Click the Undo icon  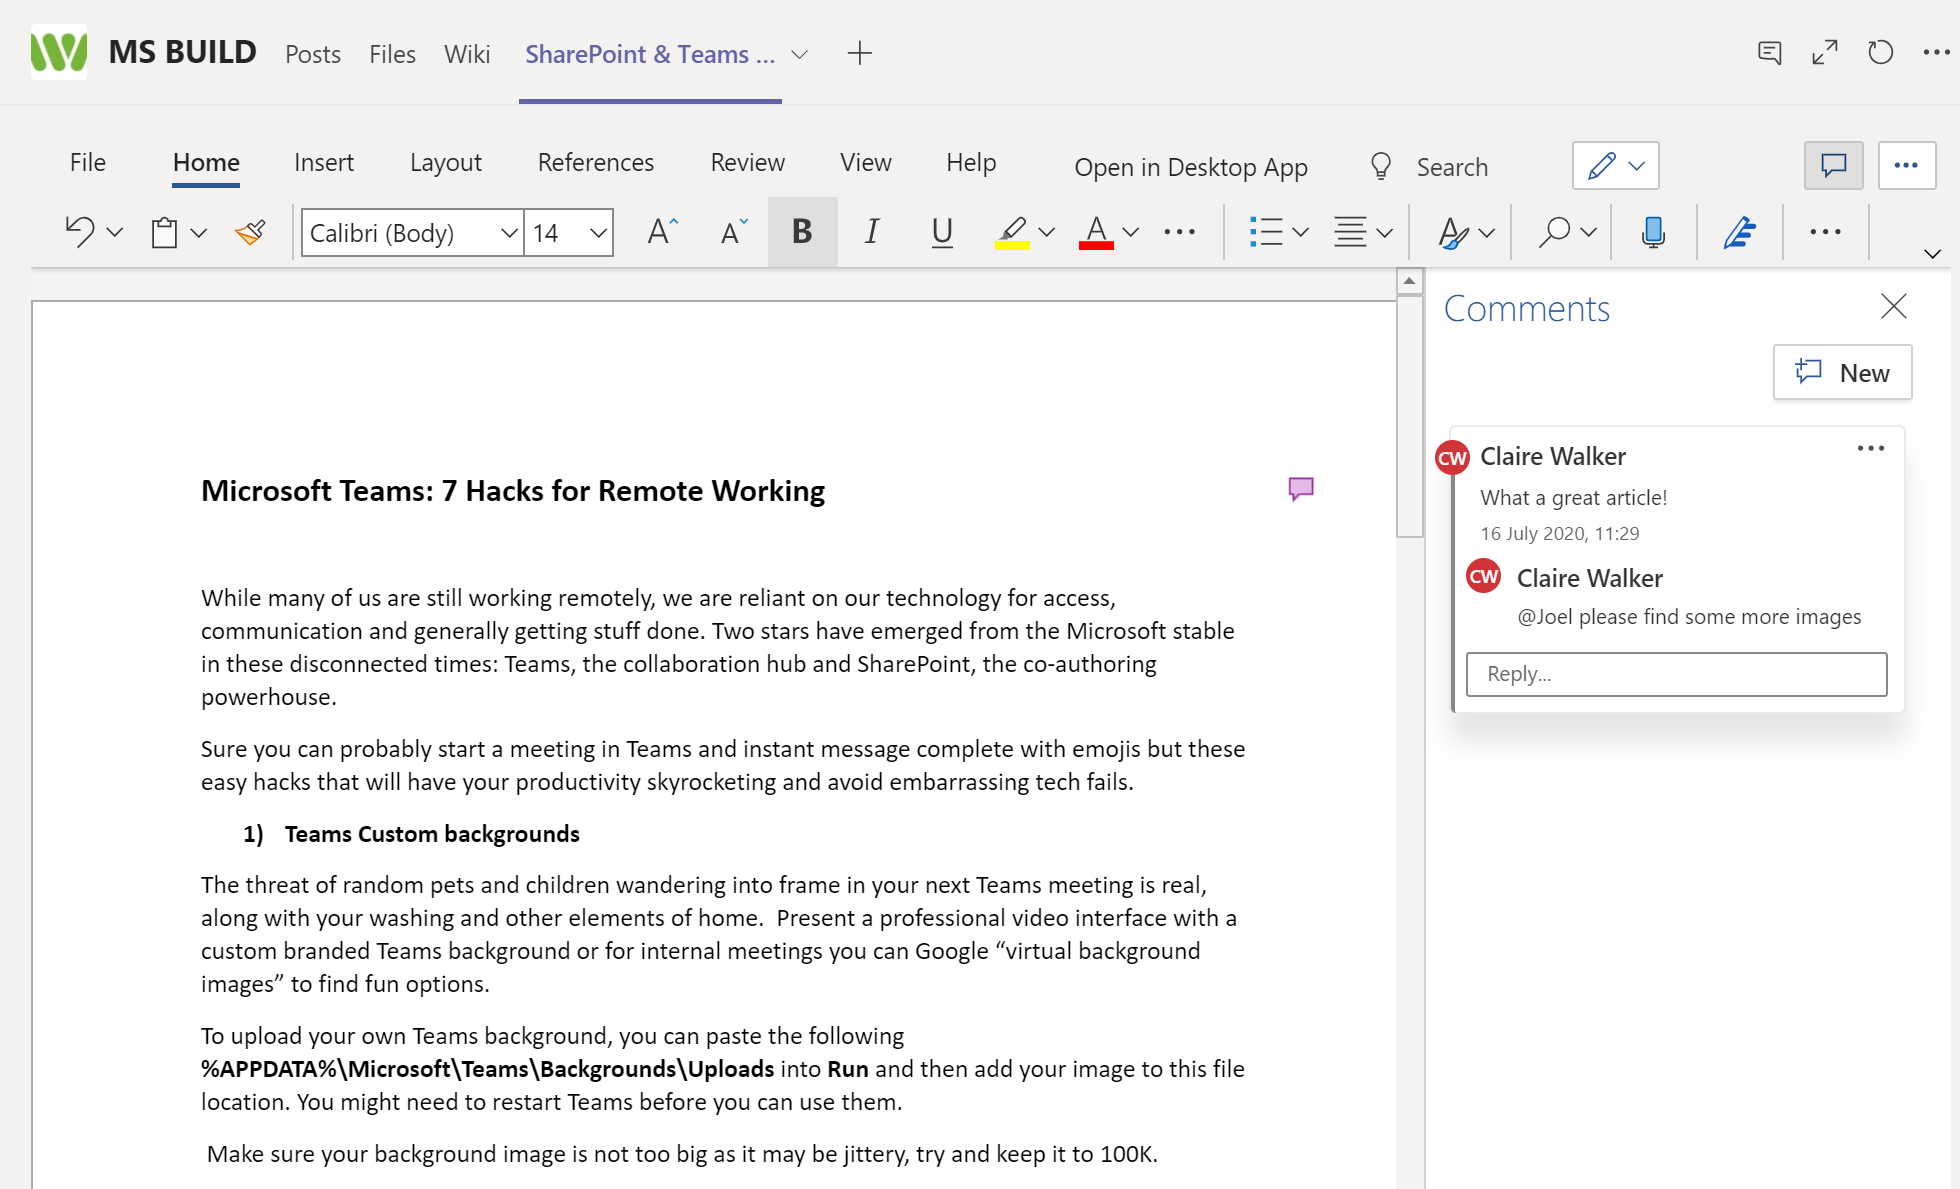pos(80,232)
